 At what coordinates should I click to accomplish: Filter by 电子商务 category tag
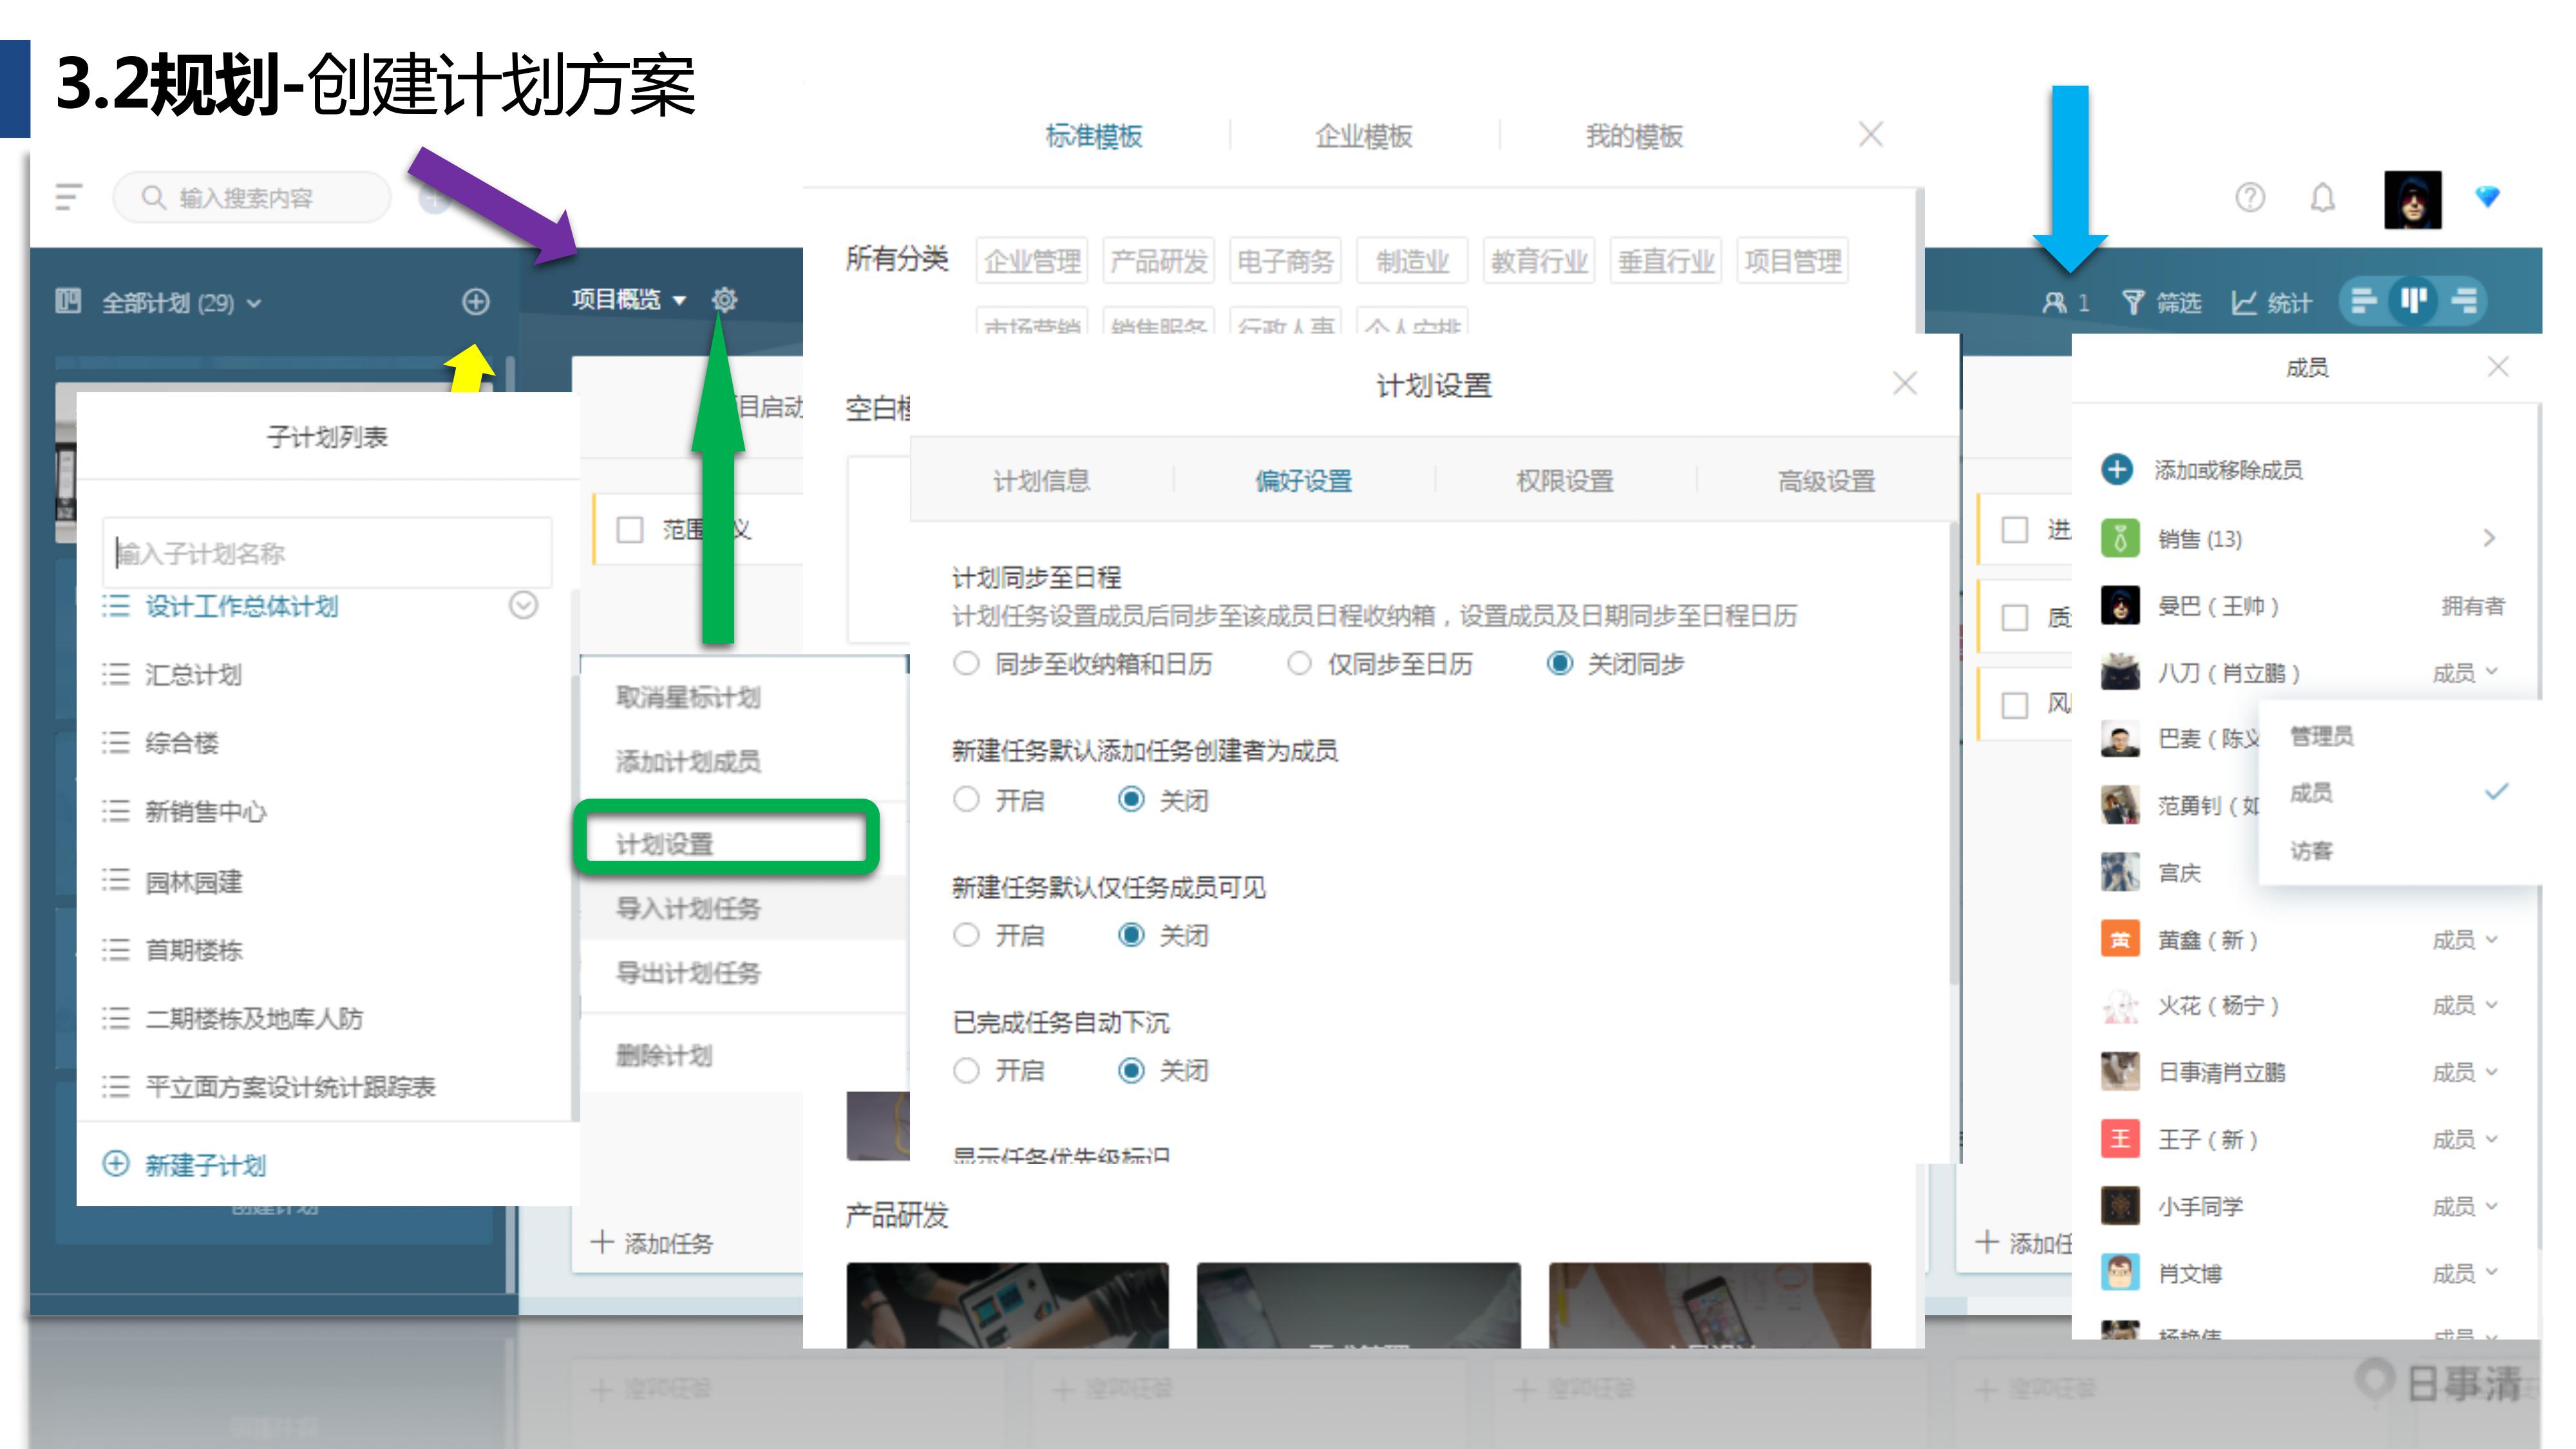click(x=1285, y=261)
